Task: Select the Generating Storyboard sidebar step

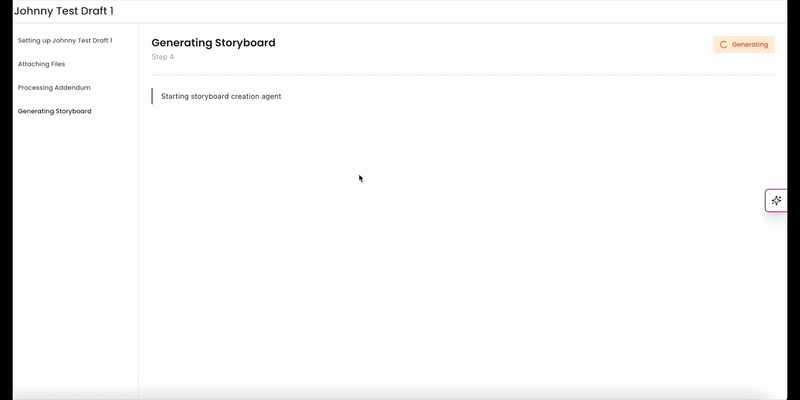Action: click(55, 111)
